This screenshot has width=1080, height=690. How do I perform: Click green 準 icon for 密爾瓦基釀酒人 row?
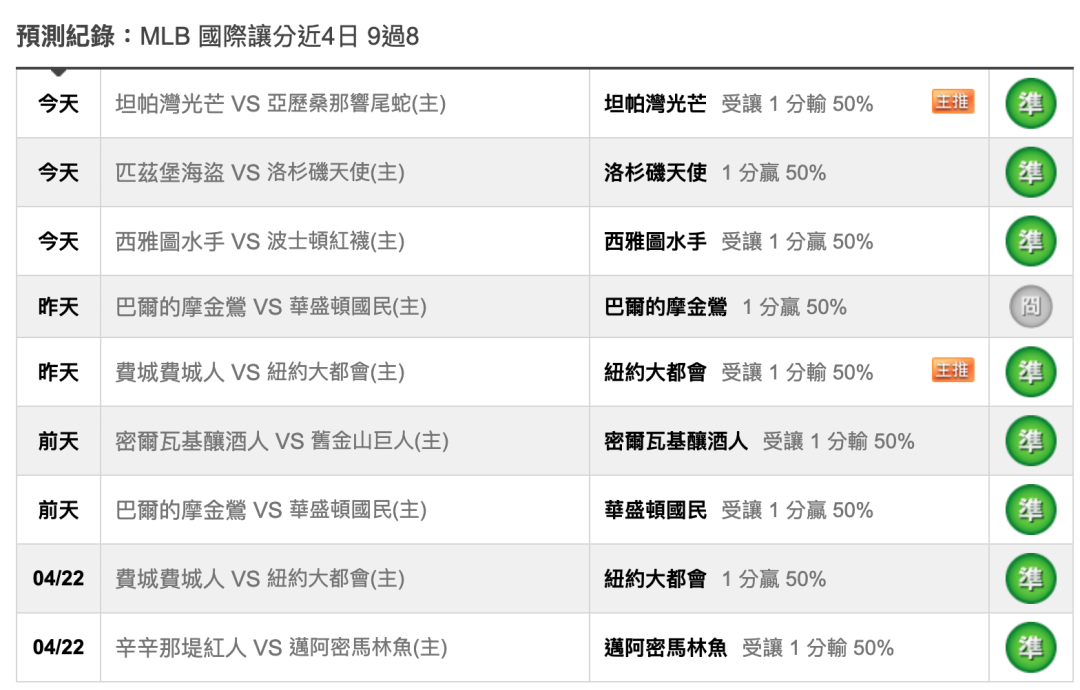[1030, 441]
